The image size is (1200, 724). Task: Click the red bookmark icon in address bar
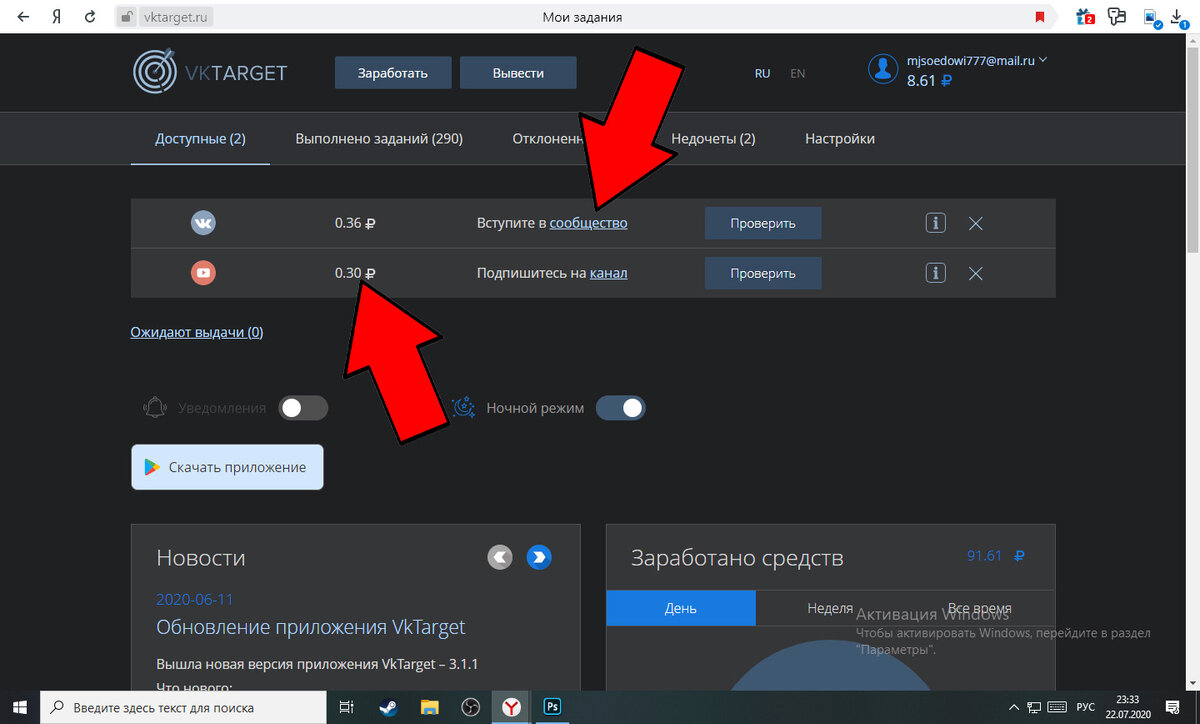coord(1041,17)
